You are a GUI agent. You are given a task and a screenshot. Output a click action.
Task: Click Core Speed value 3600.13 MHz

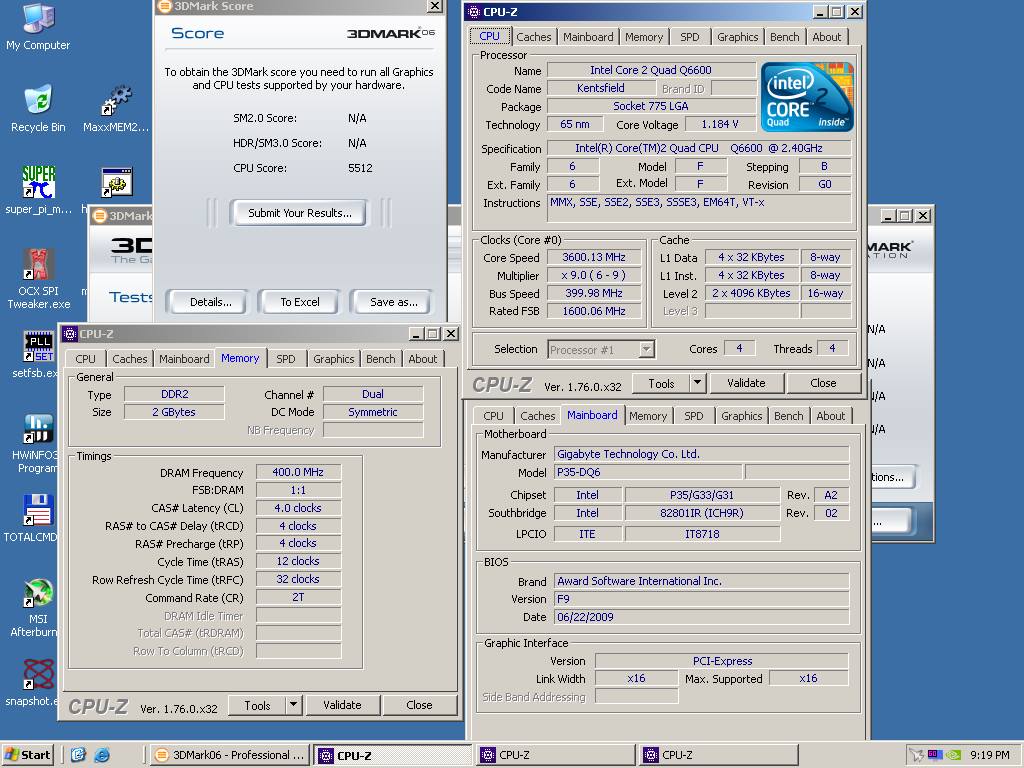pos(594,257)
